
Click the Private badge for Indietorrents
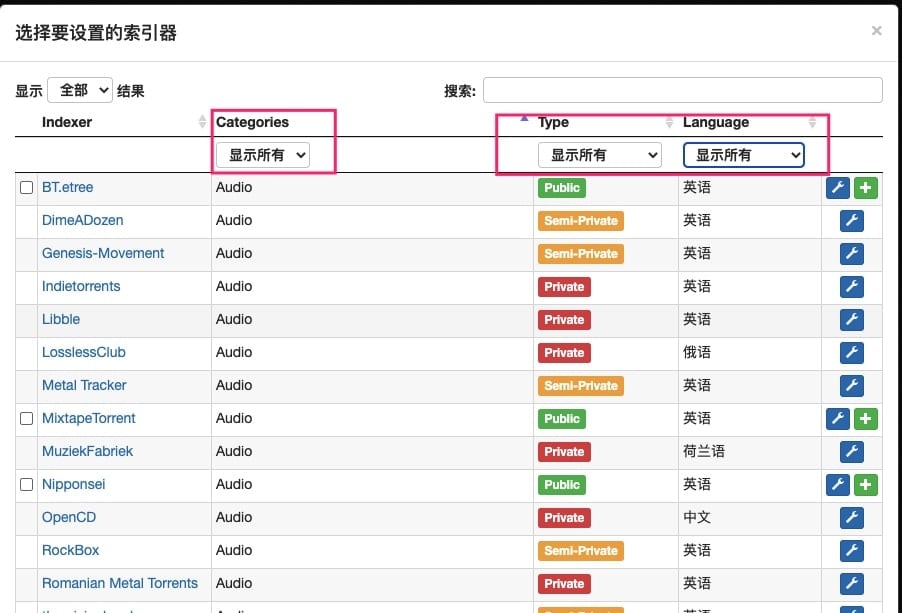point(564,287)
